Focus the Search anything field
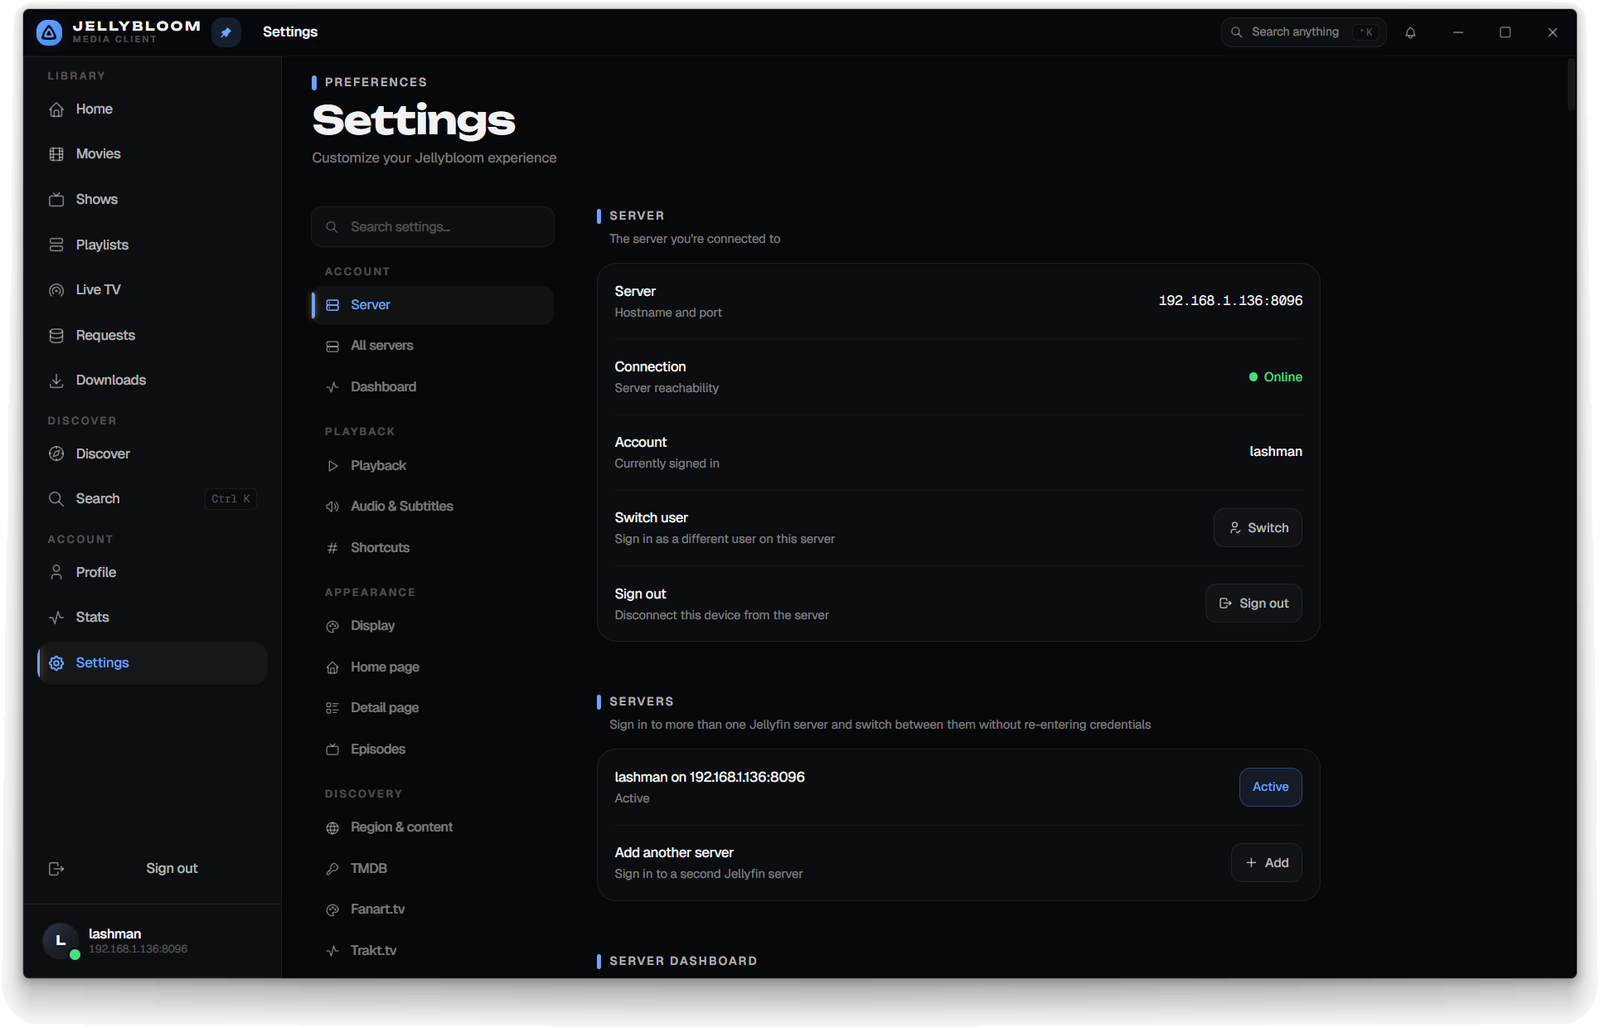 pos(1303,33)
